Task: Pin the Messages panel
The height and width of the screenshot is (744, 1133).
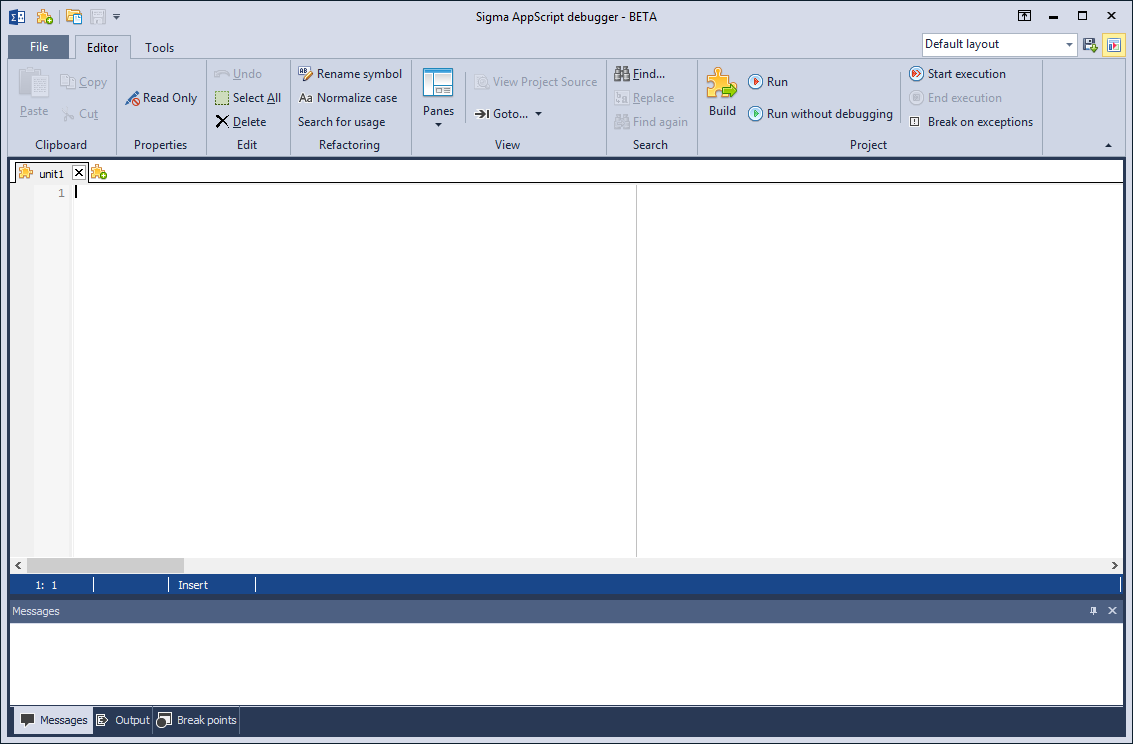Action: pyautogui.click(x=1093, y=611)
